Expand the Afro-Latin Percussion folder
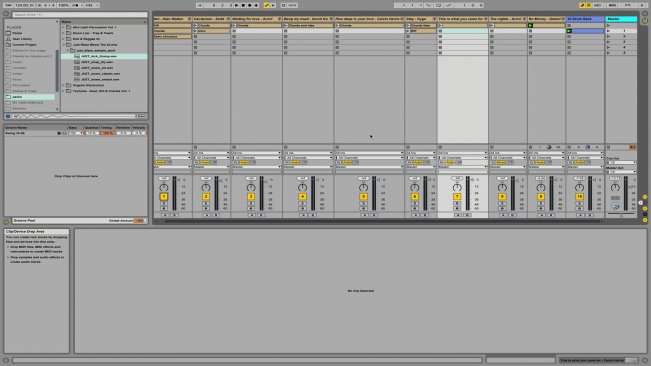 pos(64,27)
